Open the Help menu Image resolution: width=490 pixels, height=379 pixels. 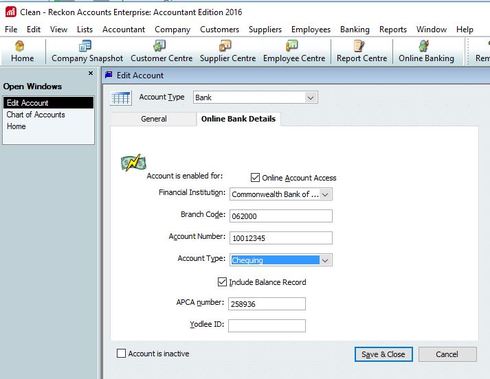coord(465,29)
